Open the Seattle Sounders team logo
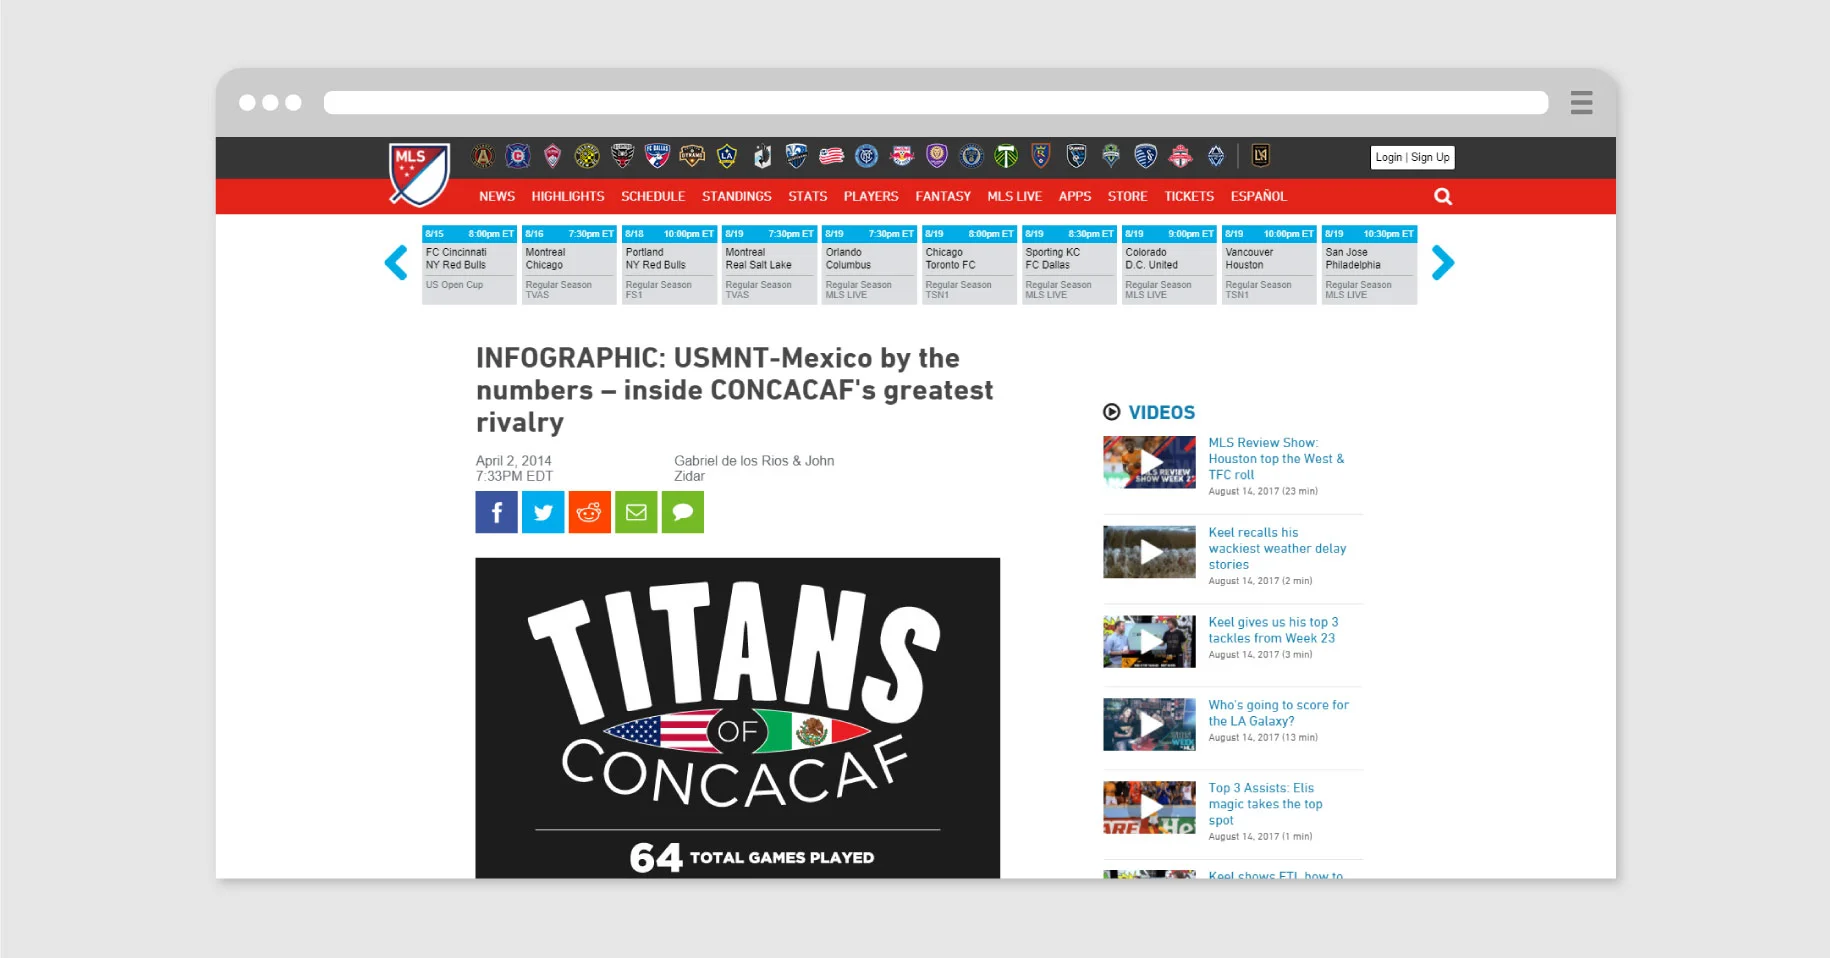 [1111, 156]
